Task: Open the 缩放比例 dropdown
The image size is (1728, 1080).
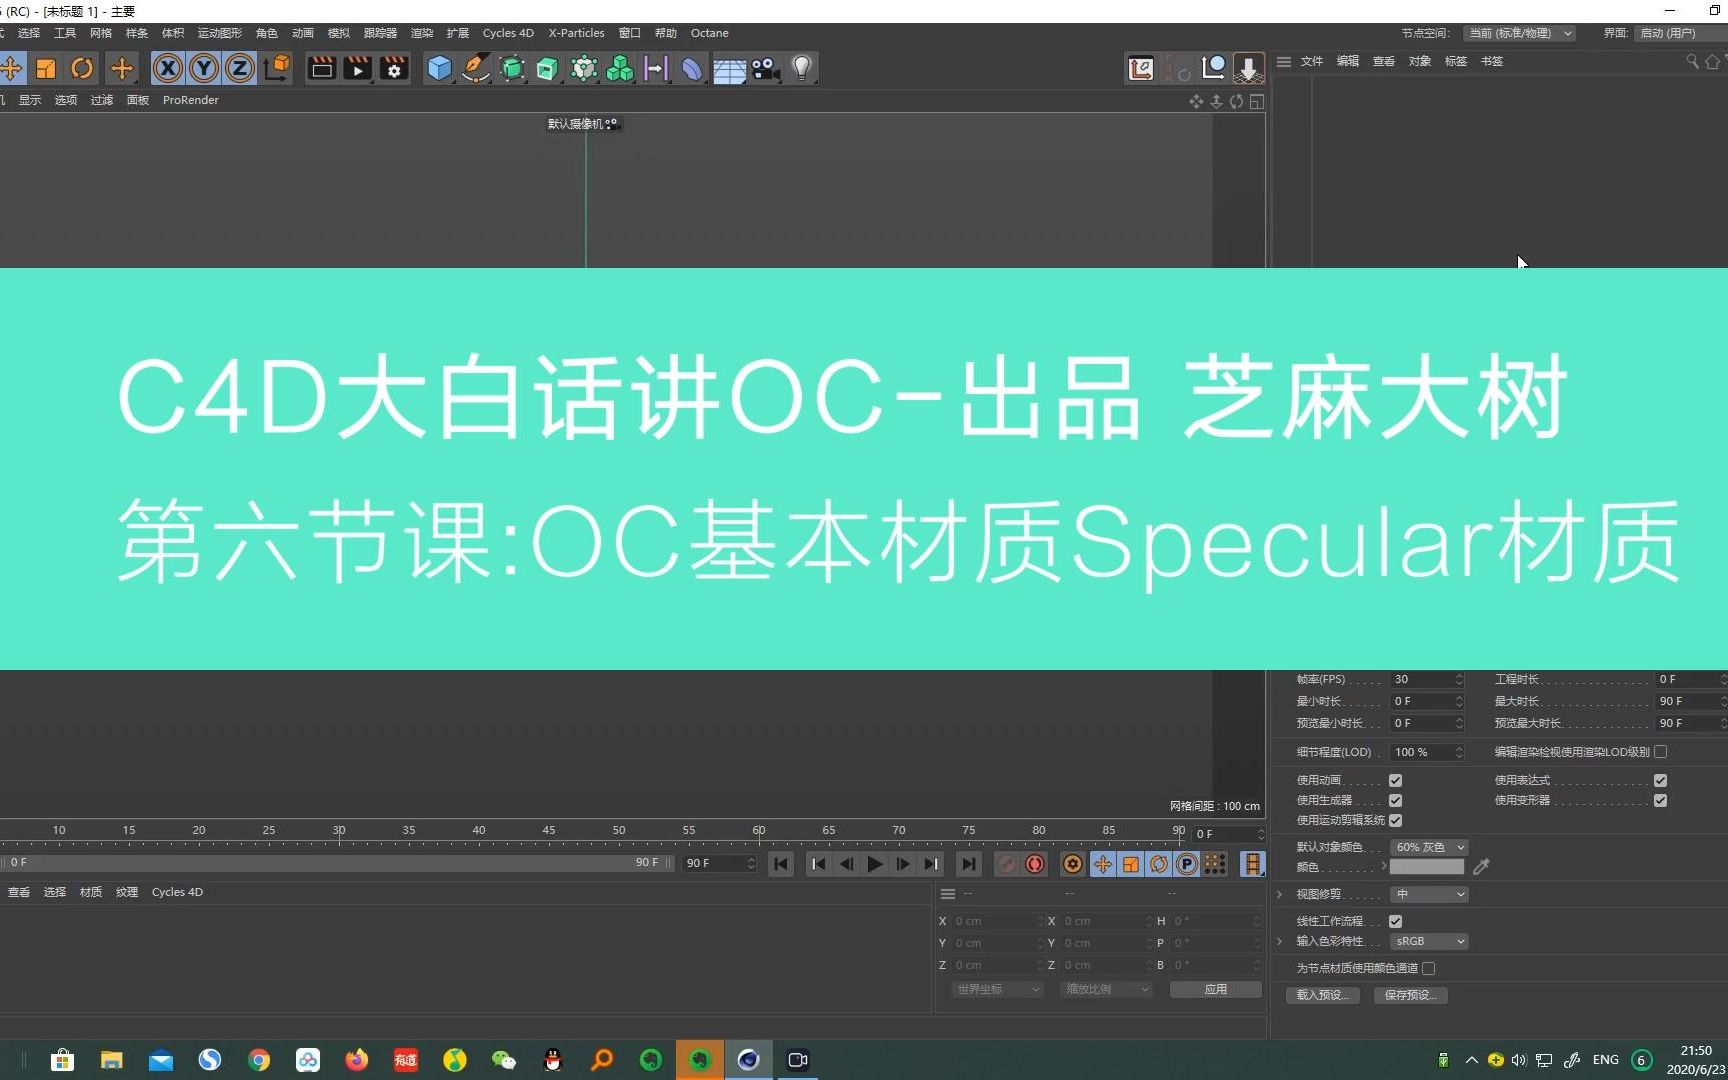Action: pos(1106,989)
